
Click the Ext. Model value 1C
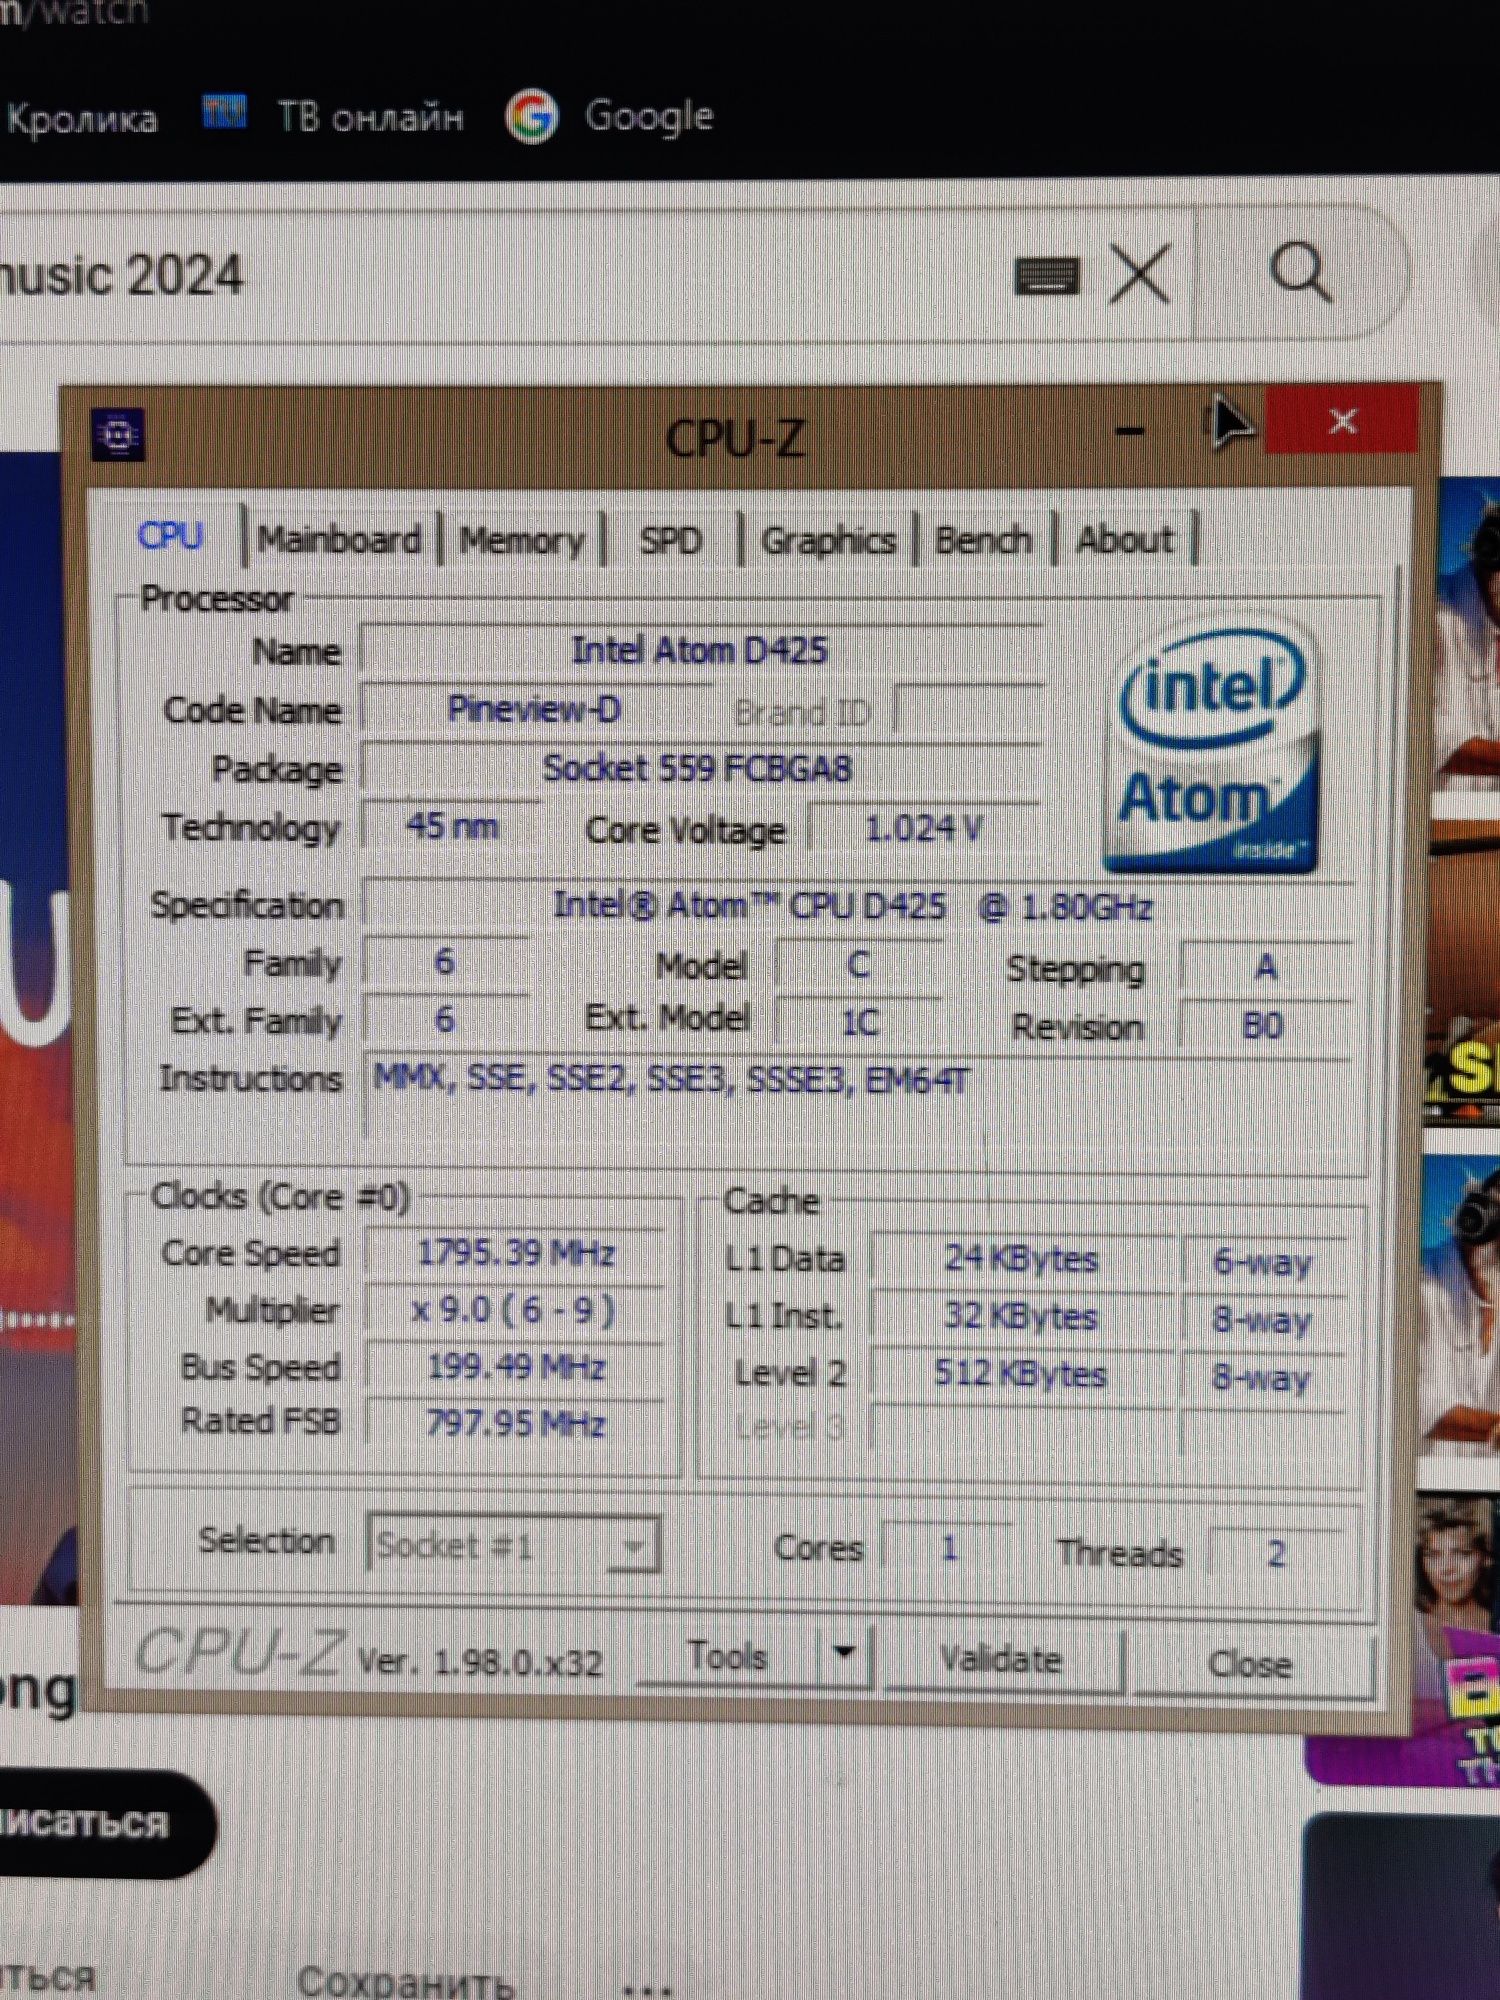[x=858, y=1022]
